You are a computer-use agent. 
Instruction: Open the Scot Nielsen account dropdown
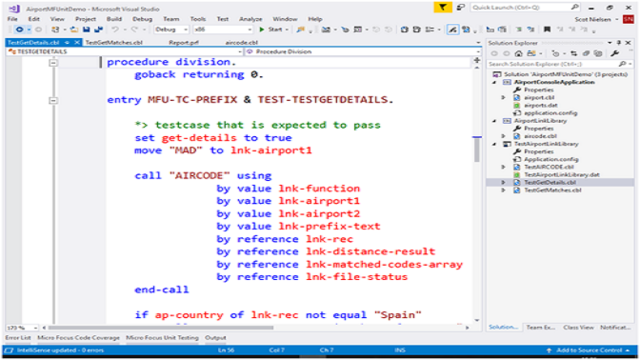(617, 19)
